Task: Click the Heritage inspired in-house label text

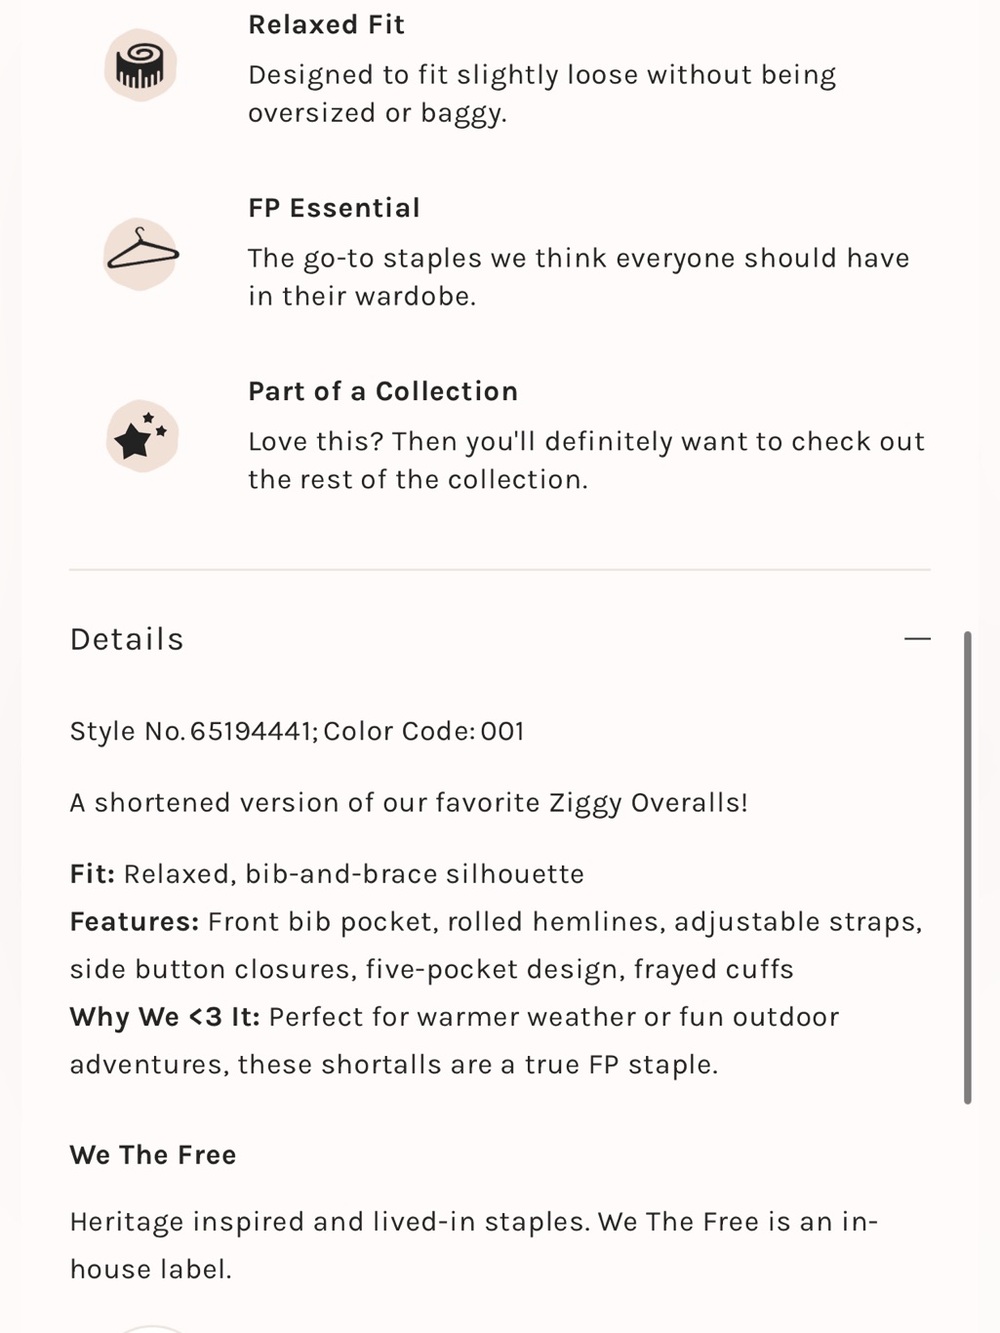Action: (x=474, y=1245)
